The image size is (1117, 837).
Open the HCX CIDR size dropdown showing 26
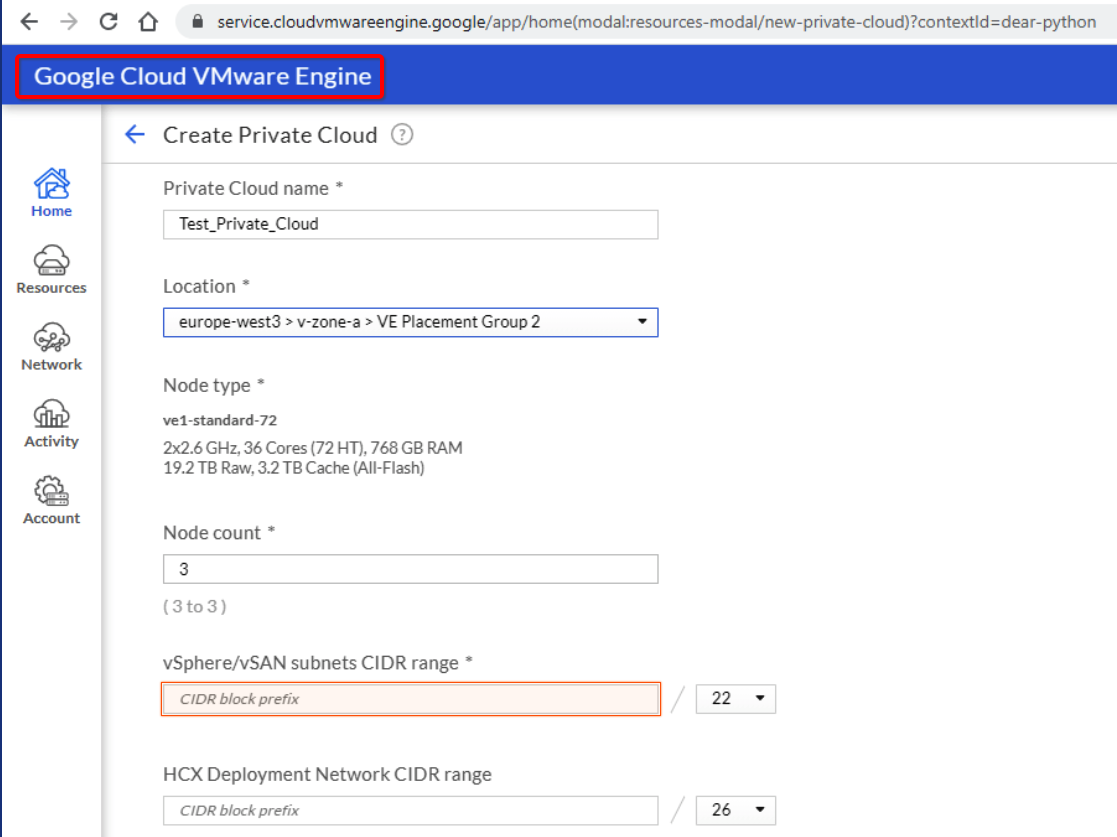pos(735,810)
